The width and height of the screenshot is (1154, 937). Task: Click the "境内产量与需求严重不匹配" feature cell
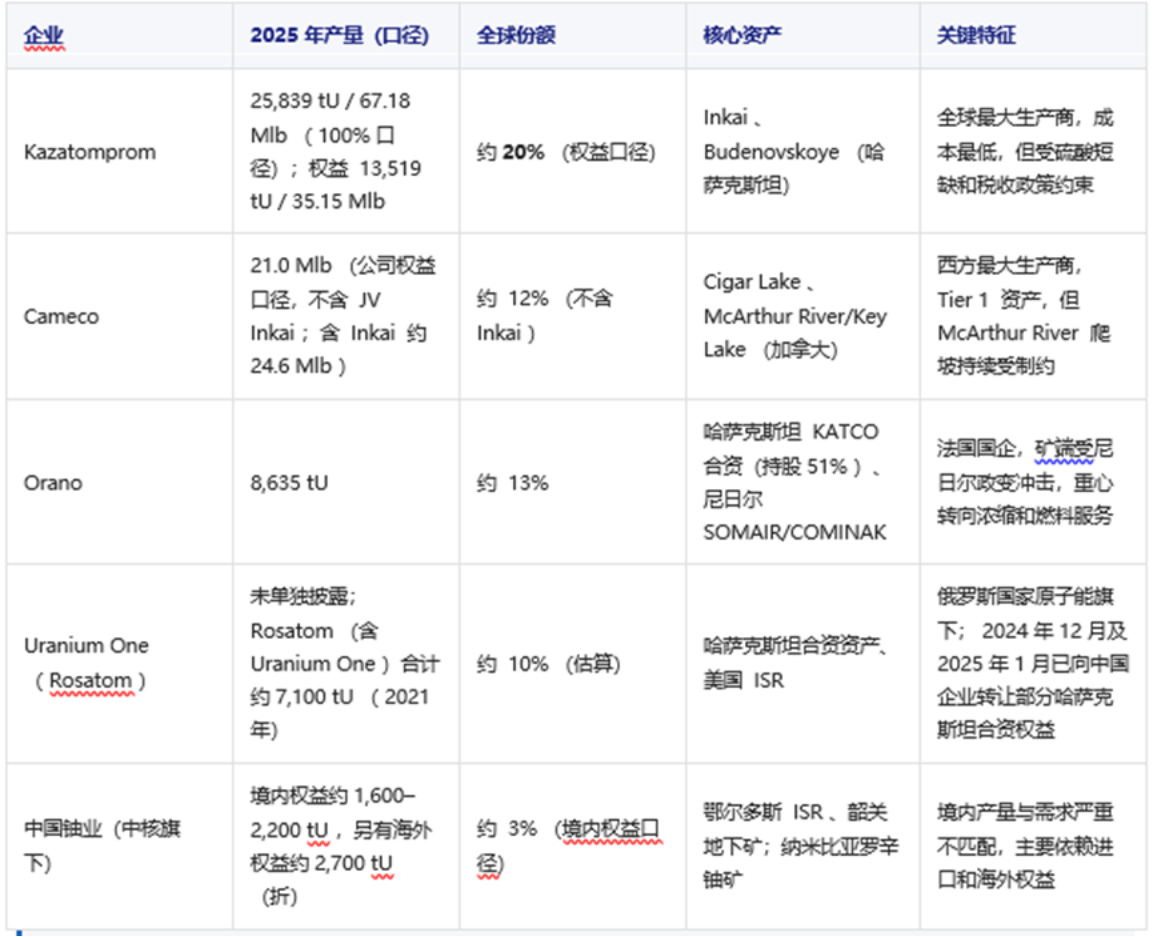click(x=1033, y=846)
